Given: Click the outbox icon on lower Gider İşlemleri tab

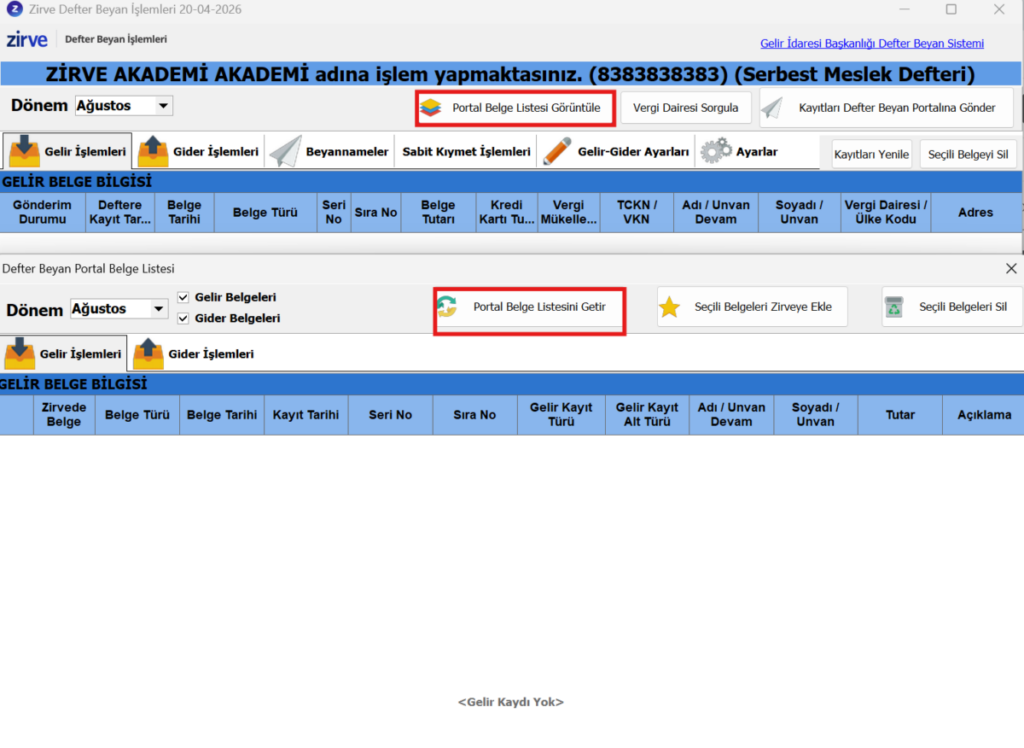Looking at the screenshot, I should 148,353.
